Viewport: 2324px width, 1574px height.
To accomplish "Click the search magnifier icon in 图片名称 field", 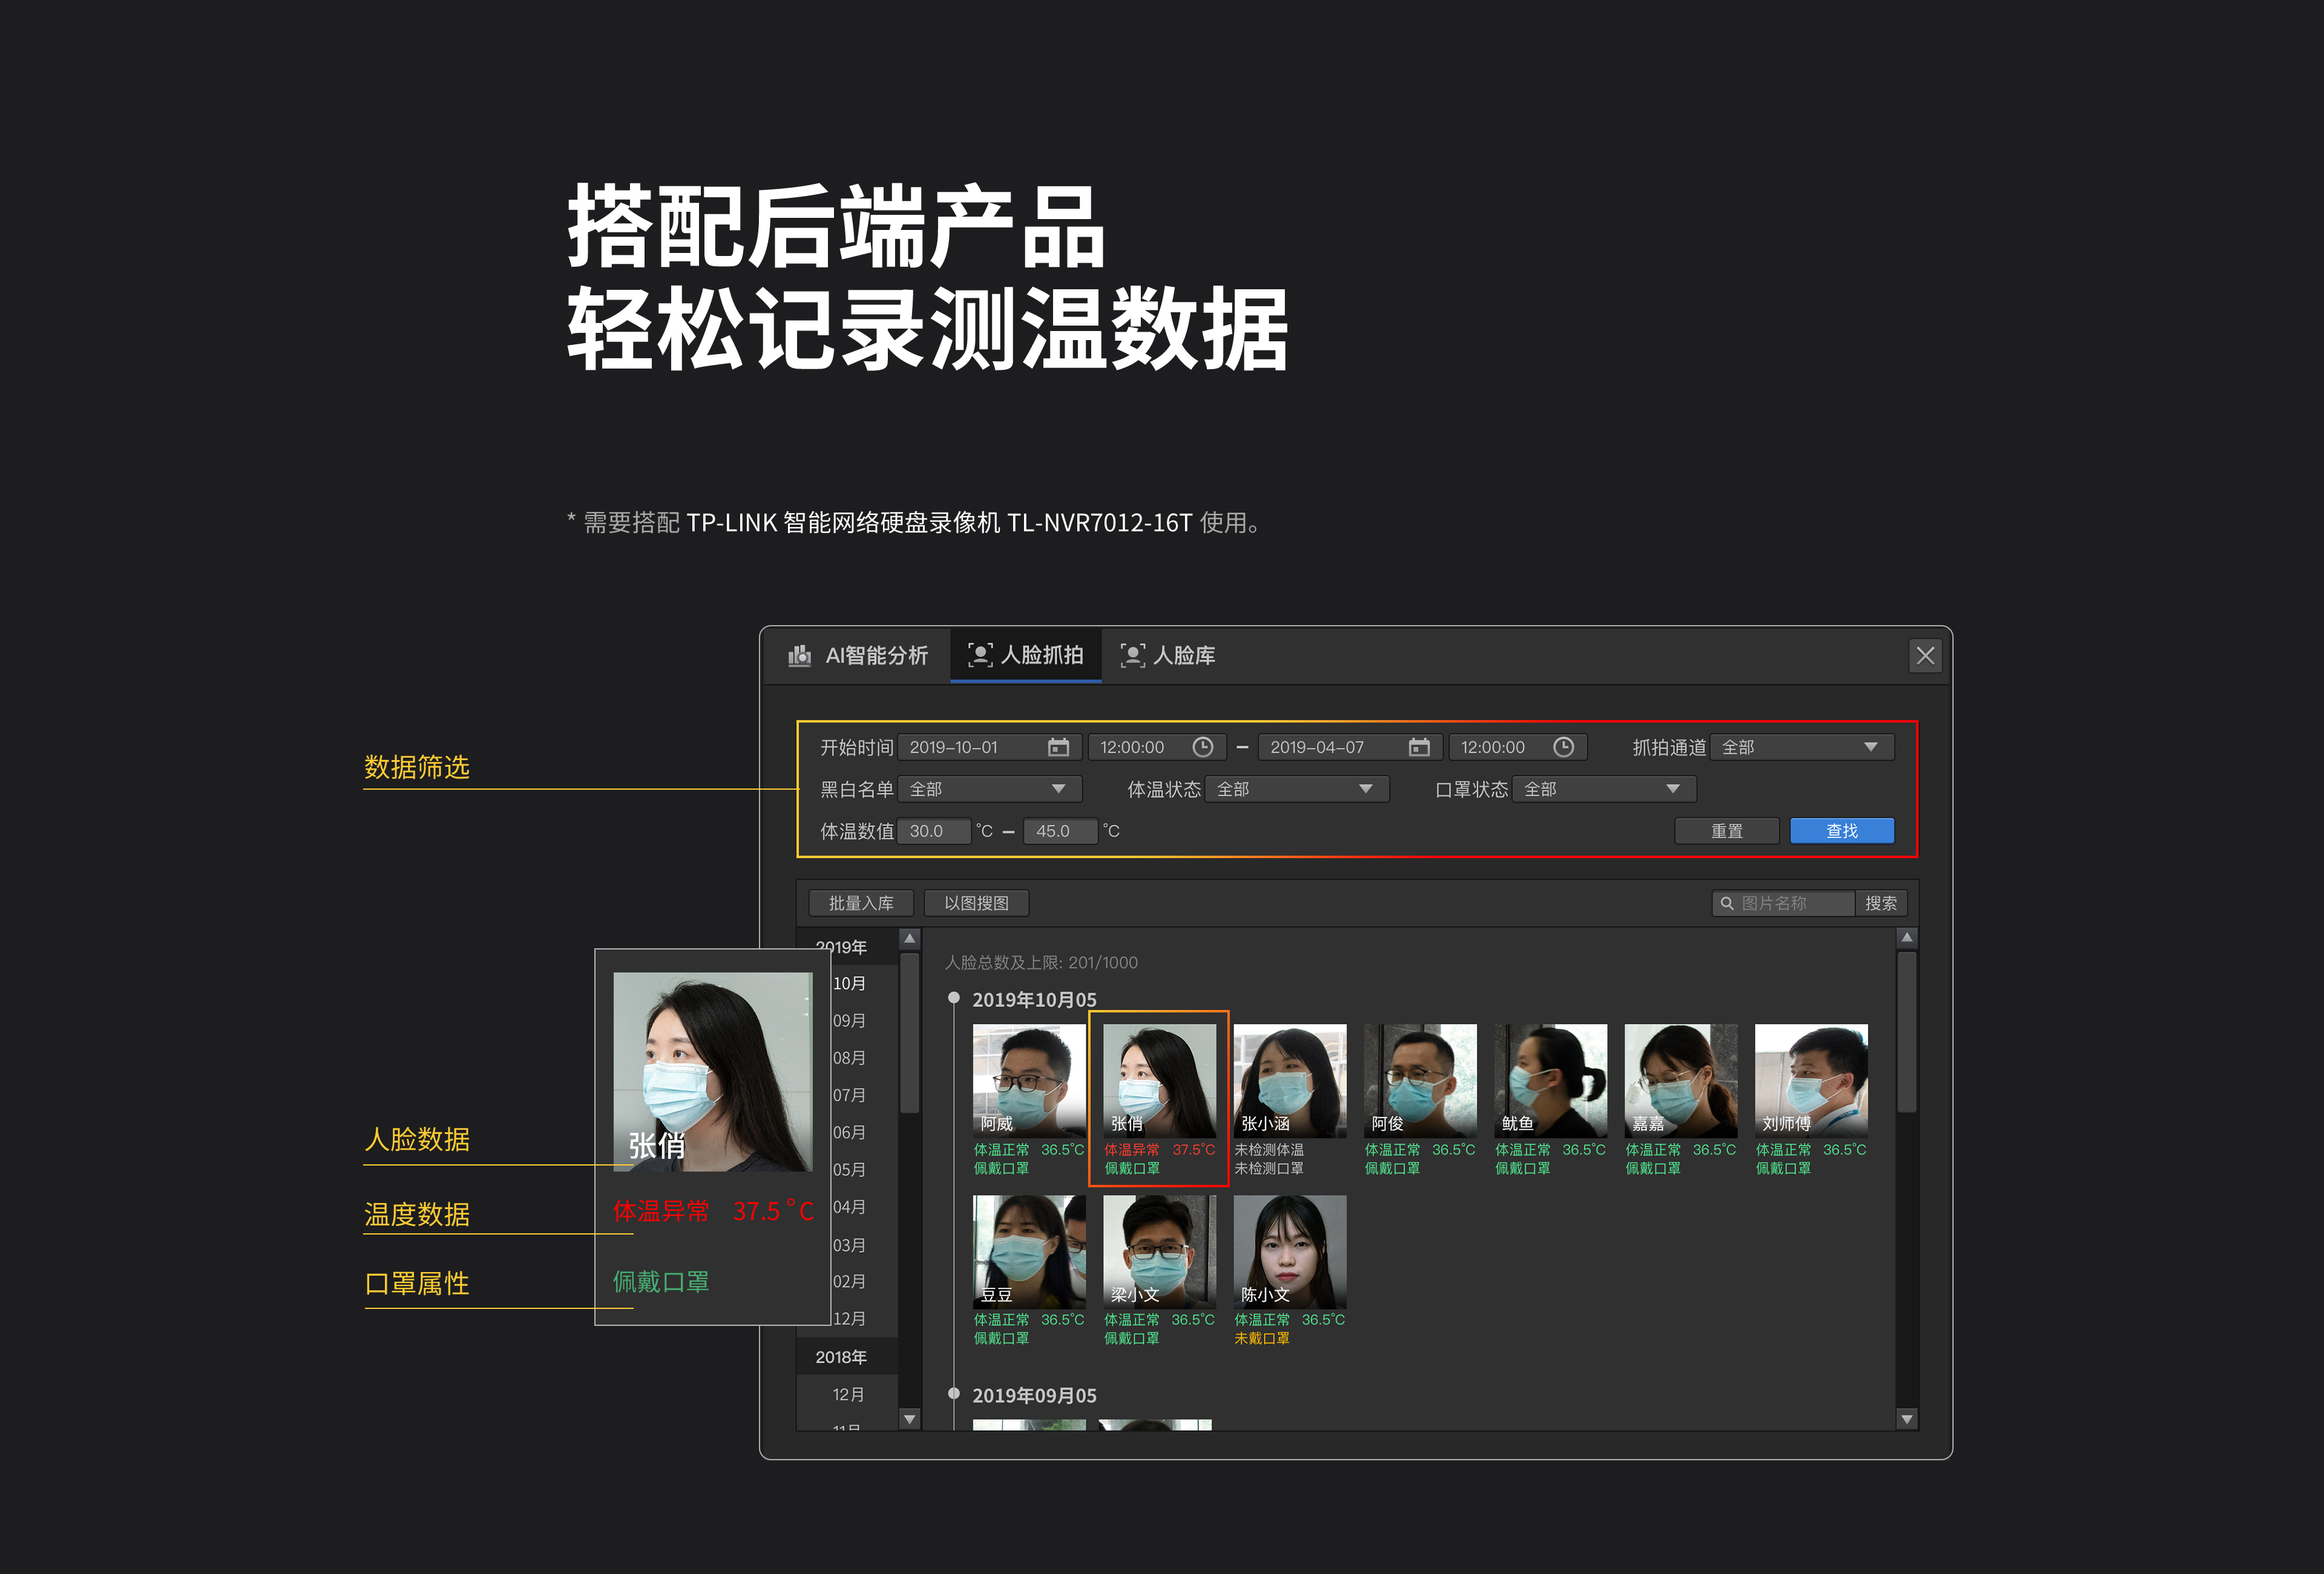I will point(1726,903).
